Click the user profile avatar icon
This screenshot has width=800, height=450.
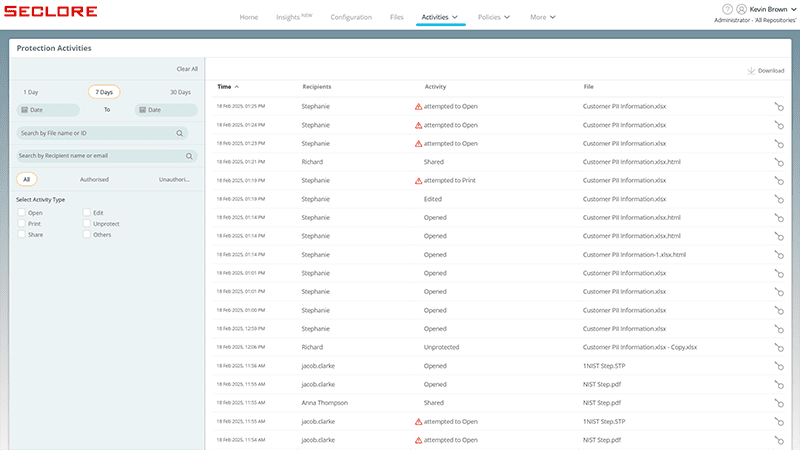point(741,9)
